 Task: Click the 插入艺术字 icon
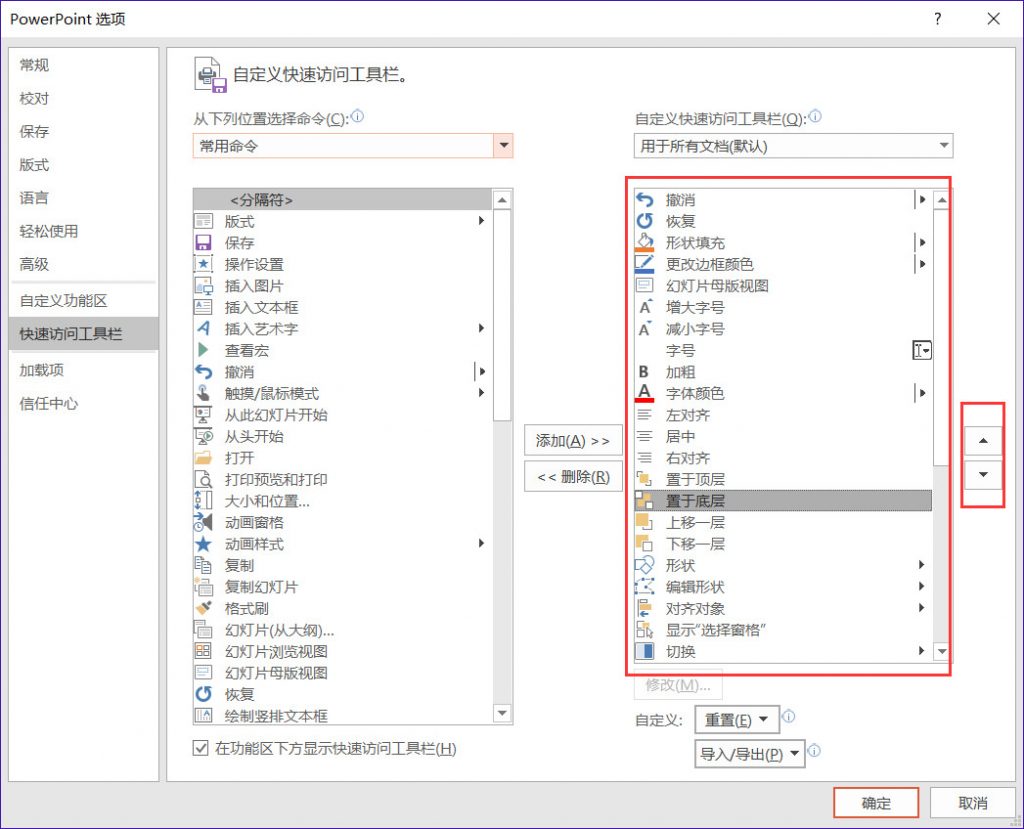(203, 329)
